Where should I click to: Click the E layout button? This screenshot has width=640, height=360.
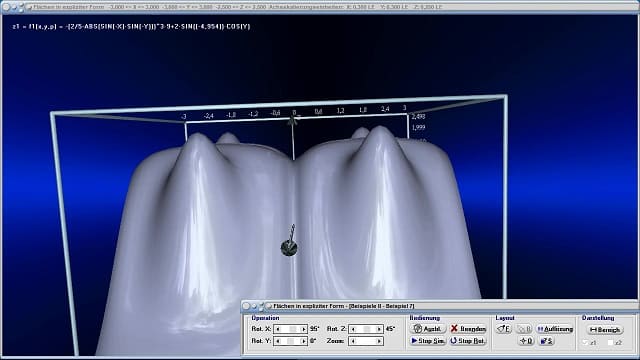coord(504,329)
